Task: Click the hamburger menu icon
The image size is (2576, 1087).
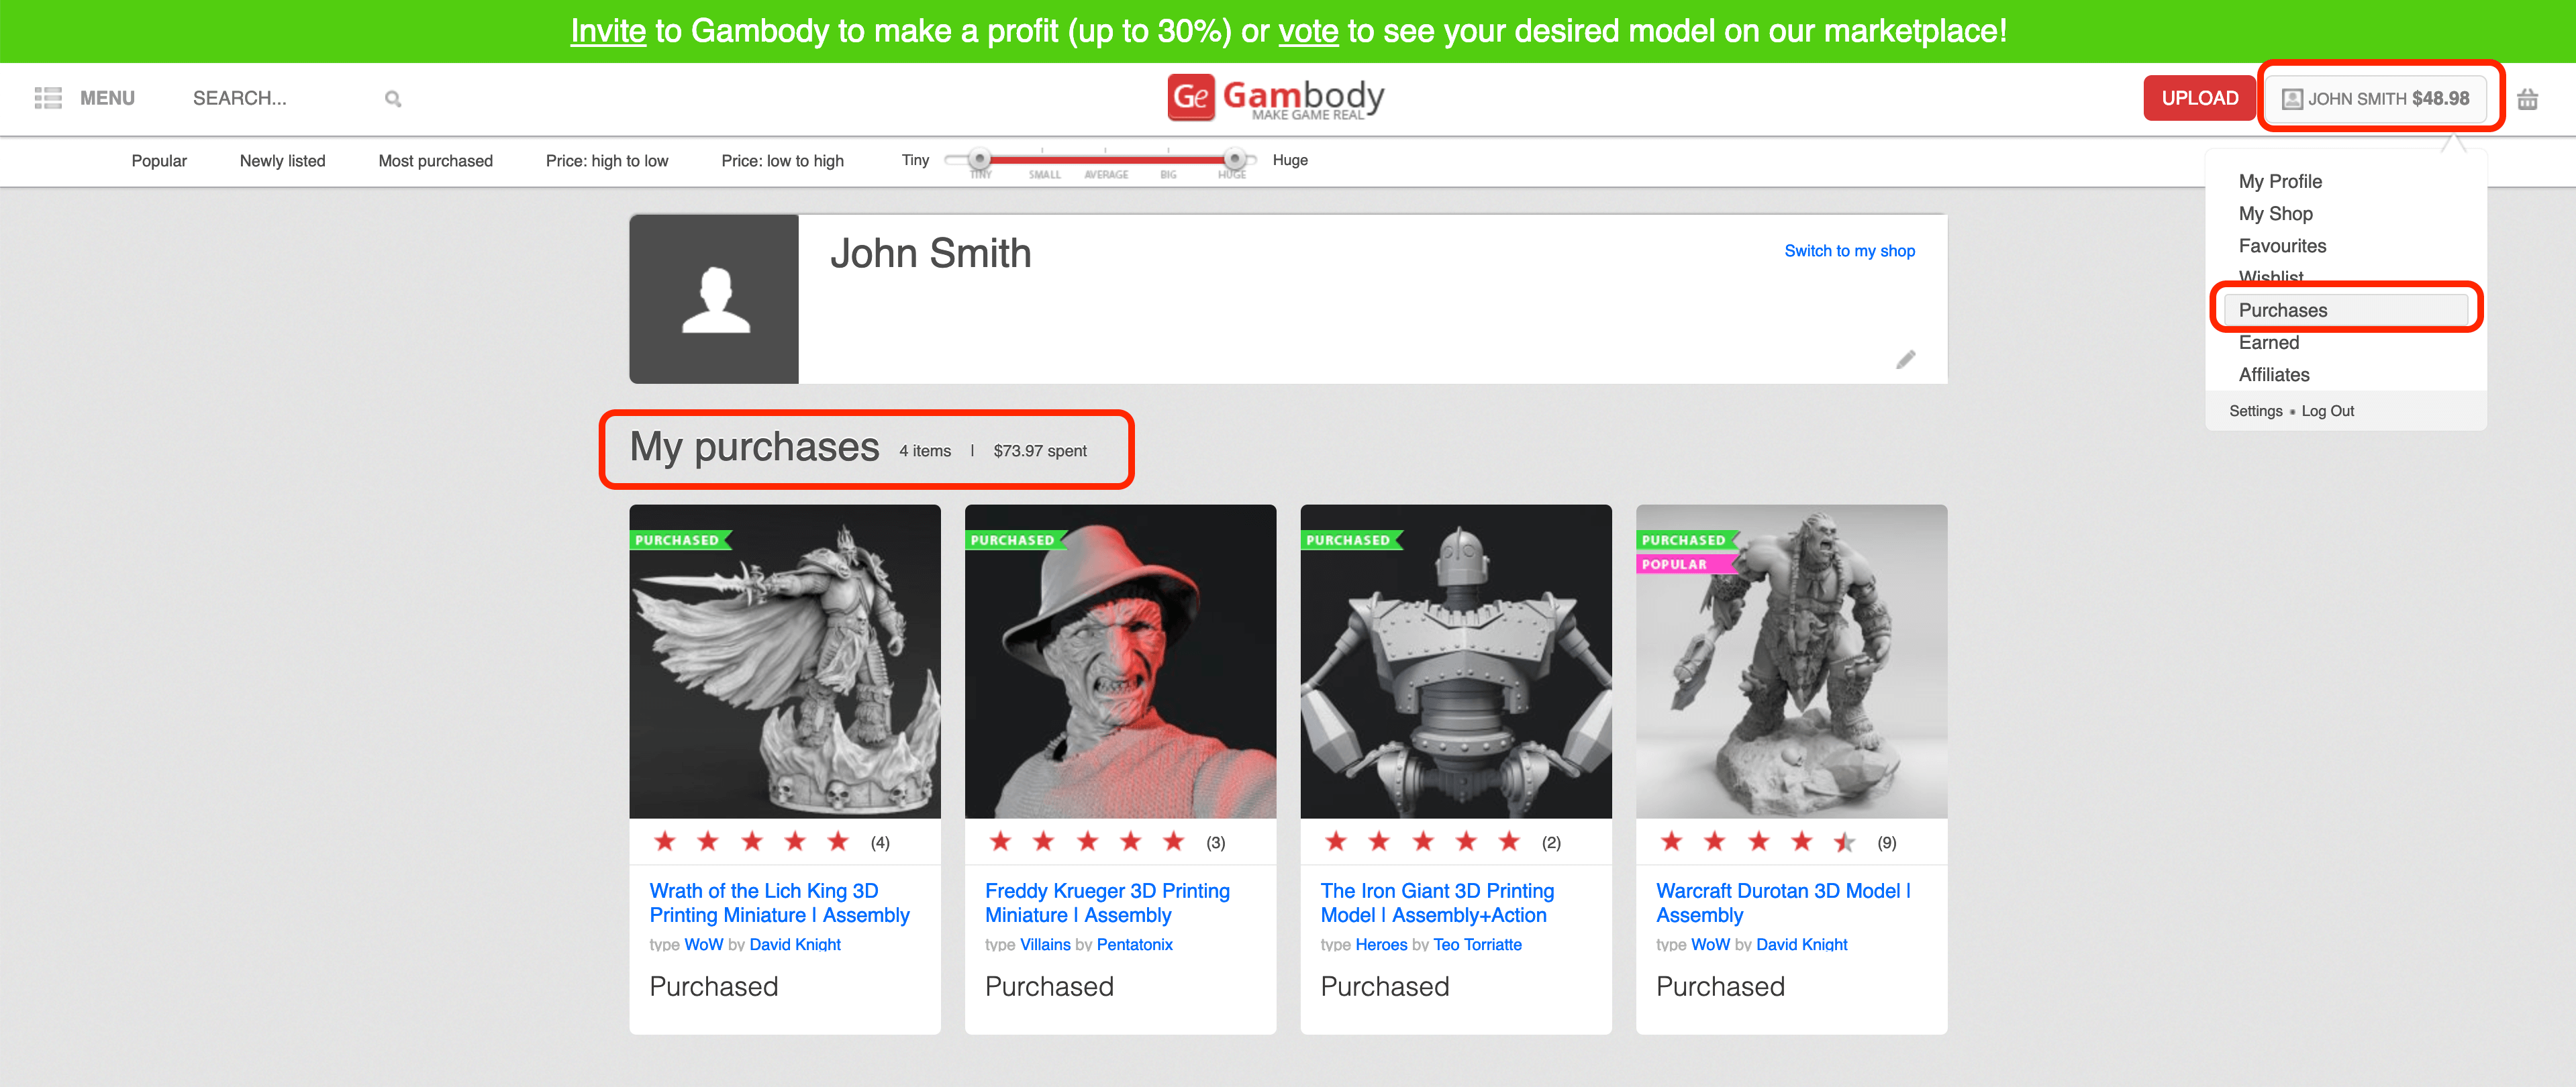Action: tap(48, 98)
